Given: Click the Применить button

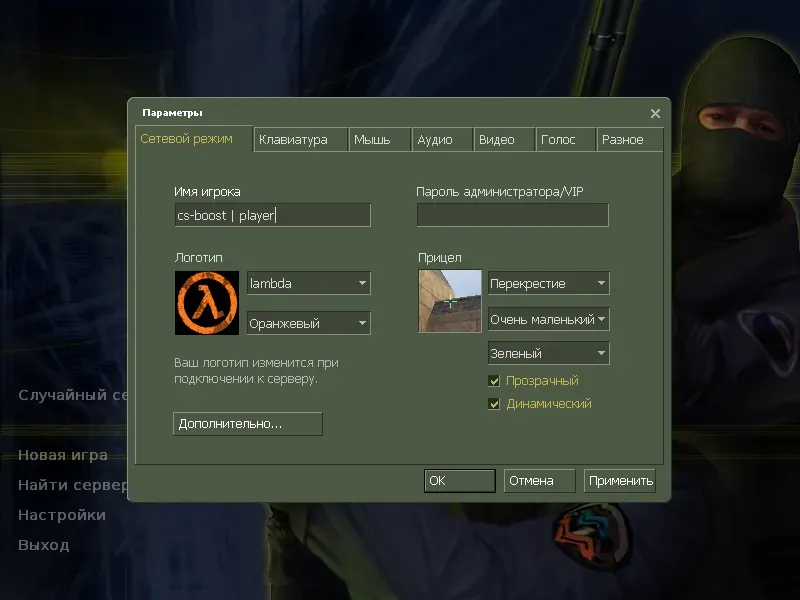Looking at the screenshot, I should click(620, 481).
